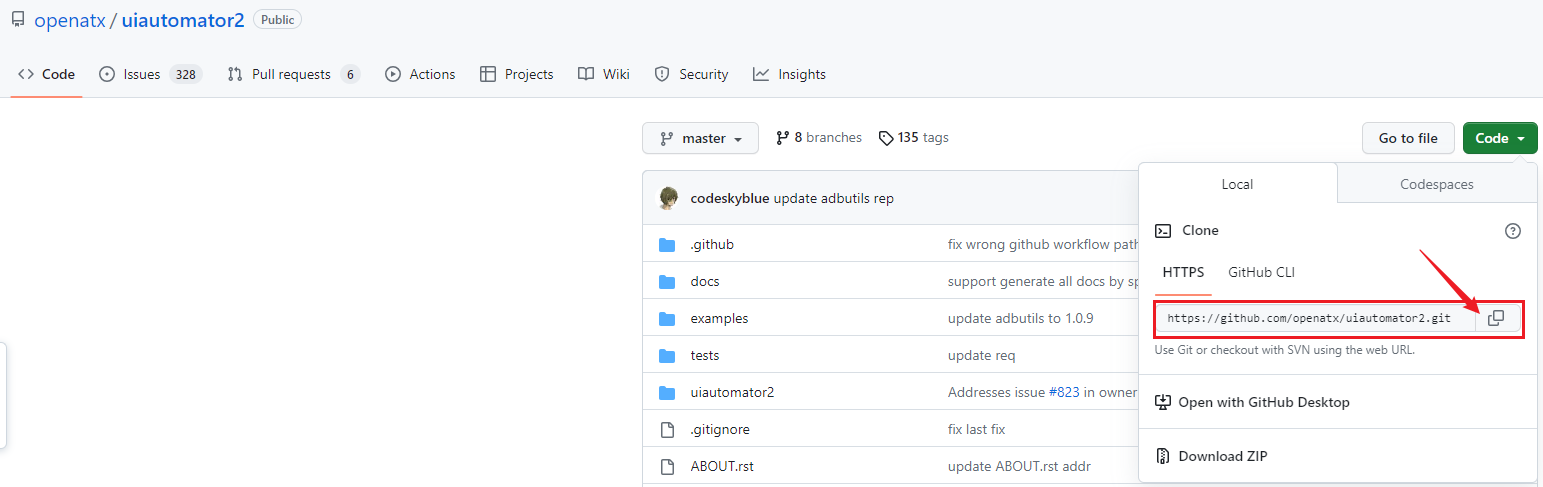Open the .gitignore file
The image size is (1543, 487).
pos(720,429)
